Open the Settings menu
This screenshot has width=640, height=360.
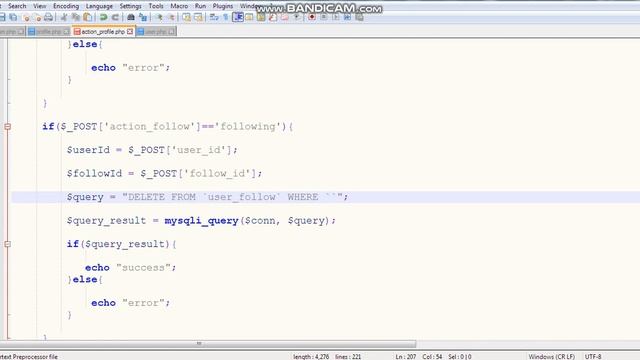130,6
